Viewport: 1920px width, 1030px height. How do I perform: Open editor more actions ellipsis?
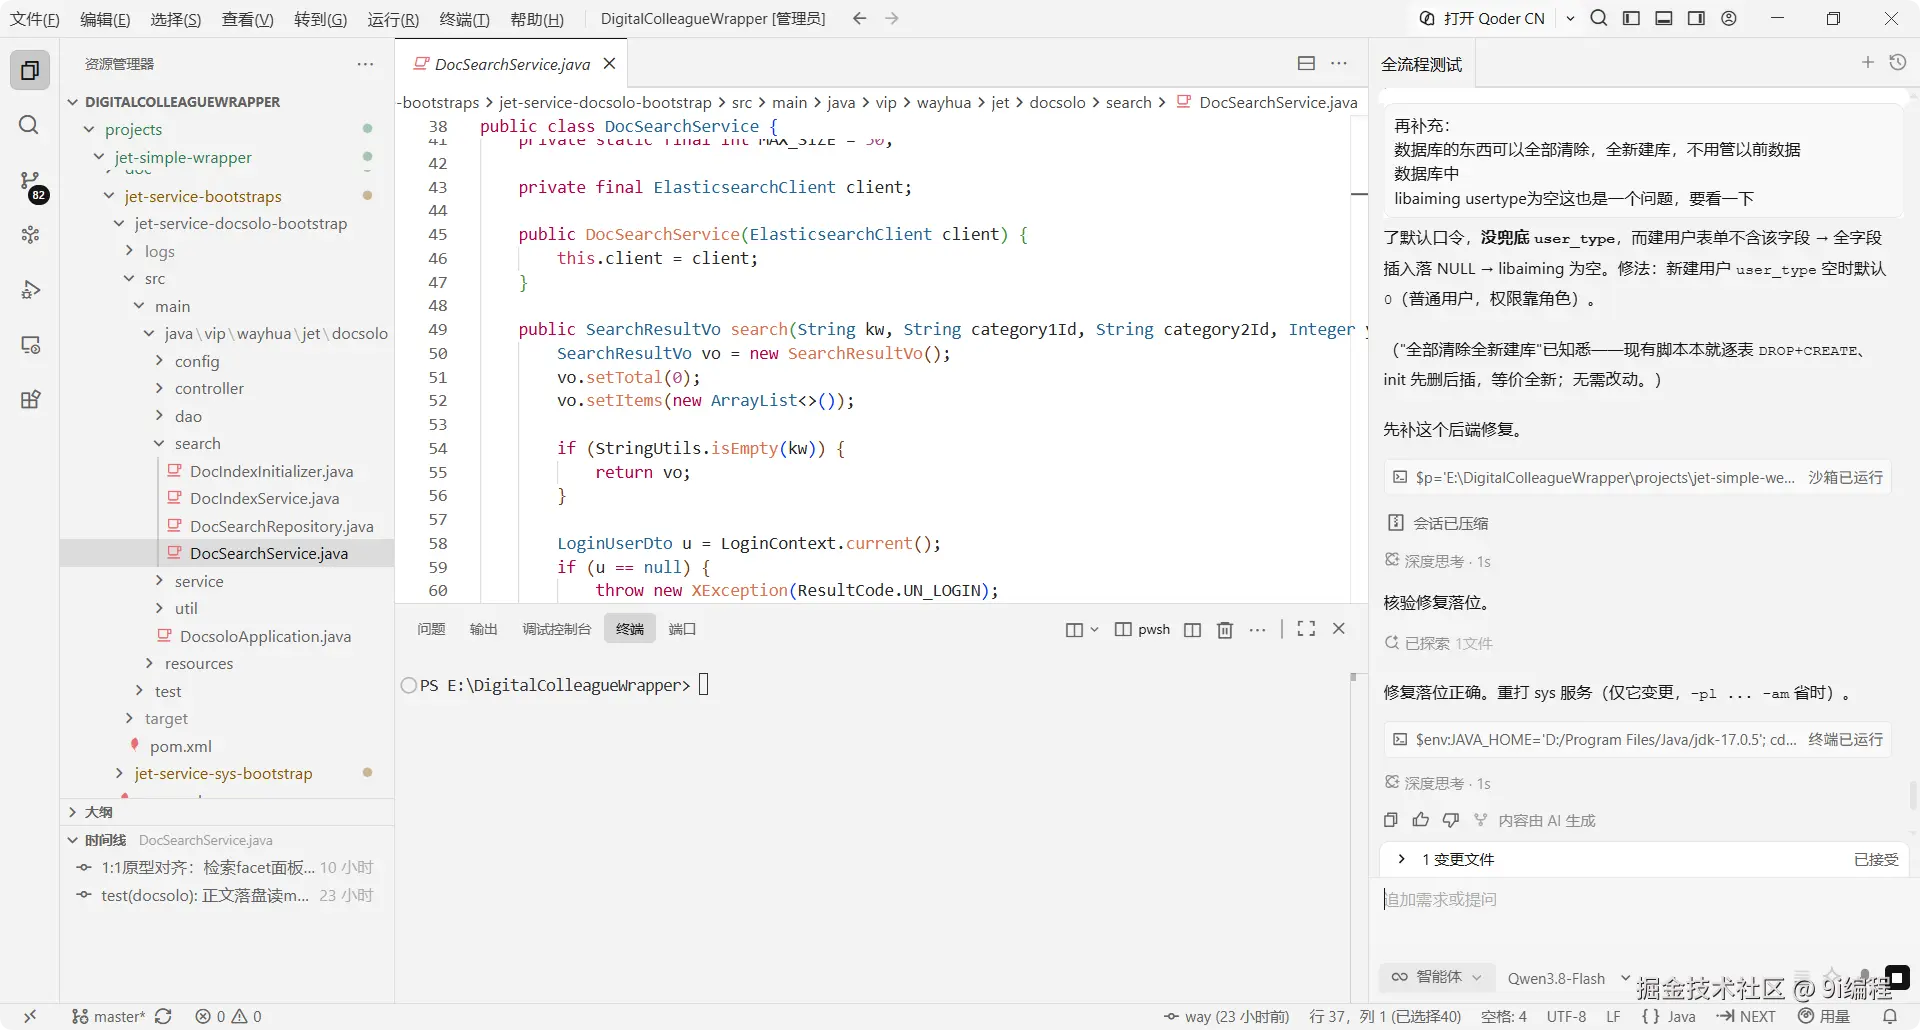point(1339,63)
